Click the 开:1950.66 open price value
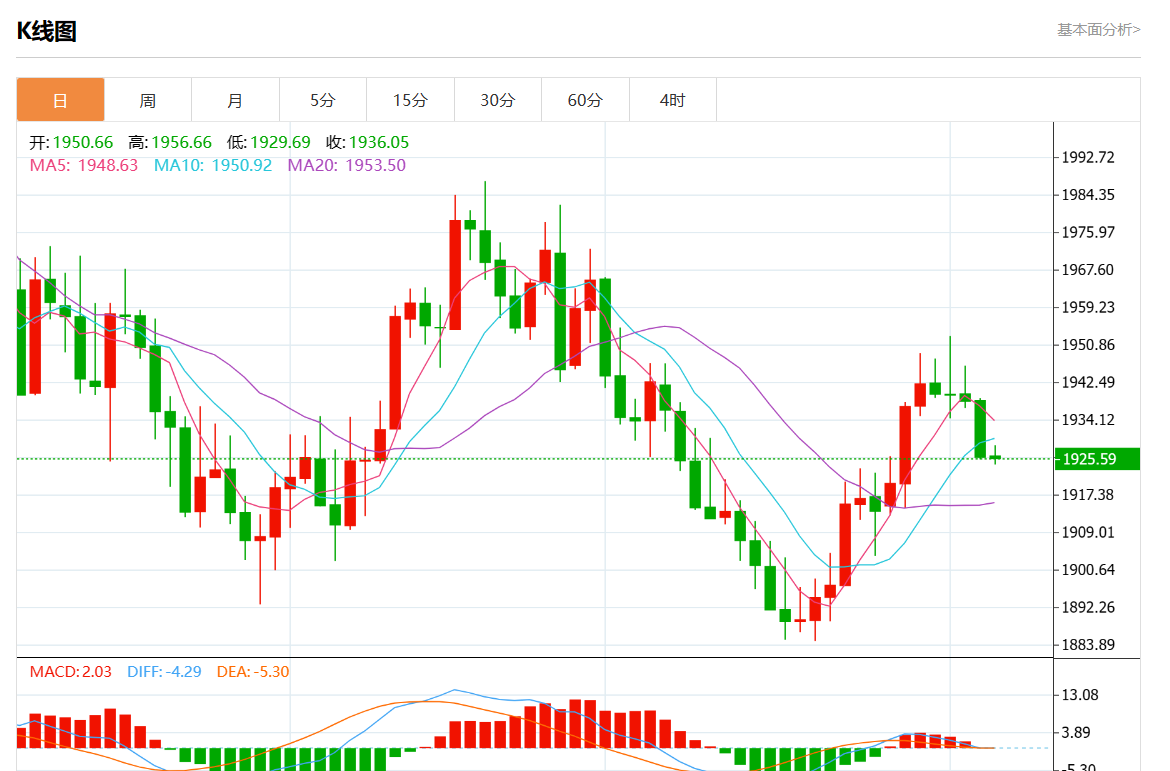Viewport: 1170px width, 771px height. (x=71, y=142)
